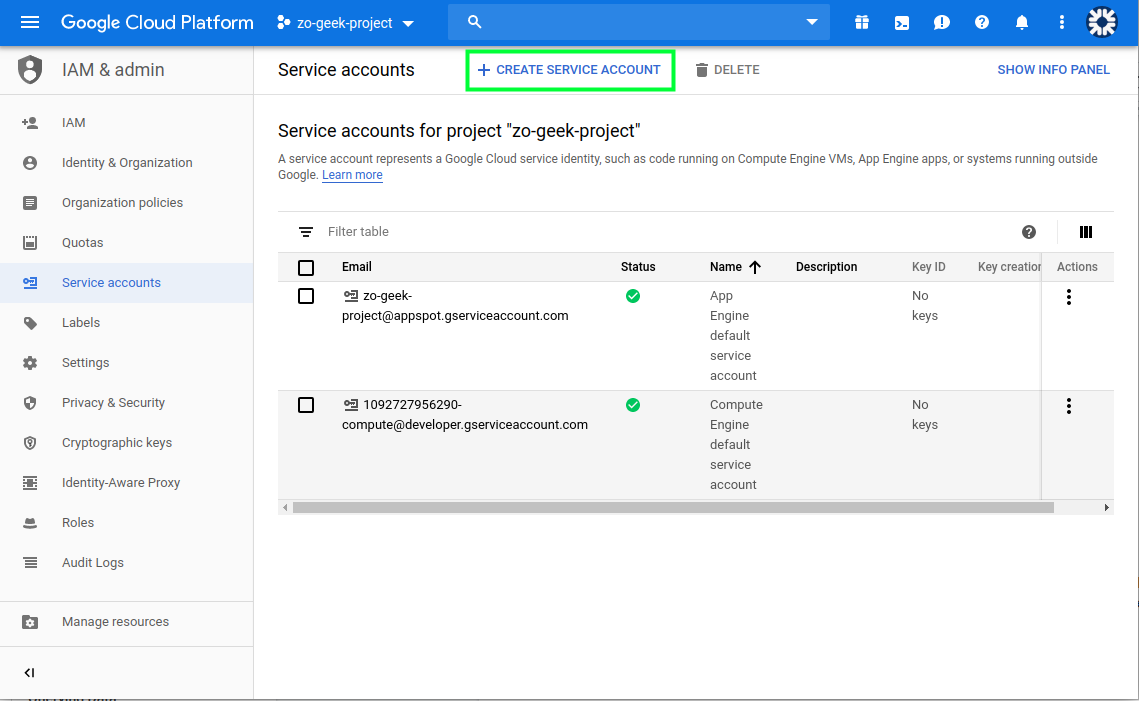Click the scrollbar right arrow
The width and height of the screenshot is (1139, 701).
pyautogui.click(x=1106, y=508)
